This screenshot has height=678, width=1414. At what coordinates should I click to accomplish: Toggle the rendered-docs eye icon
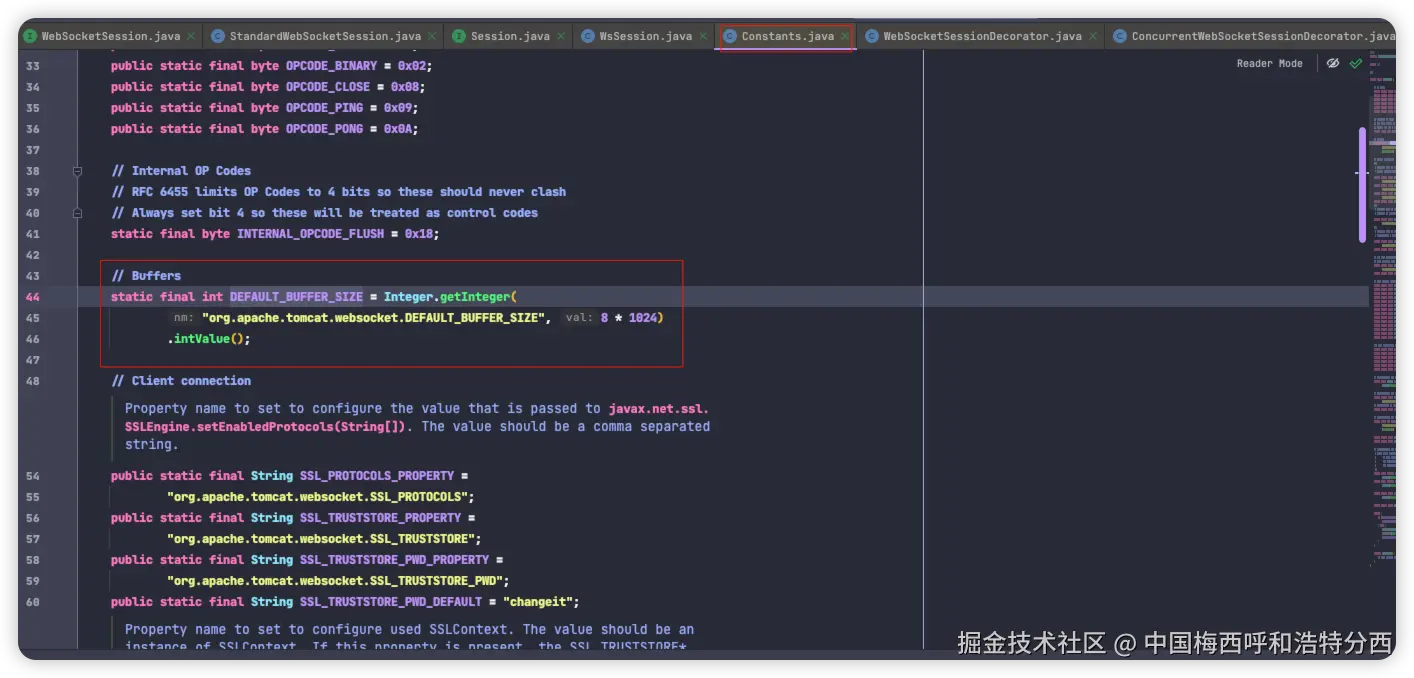pos(1333,63)
